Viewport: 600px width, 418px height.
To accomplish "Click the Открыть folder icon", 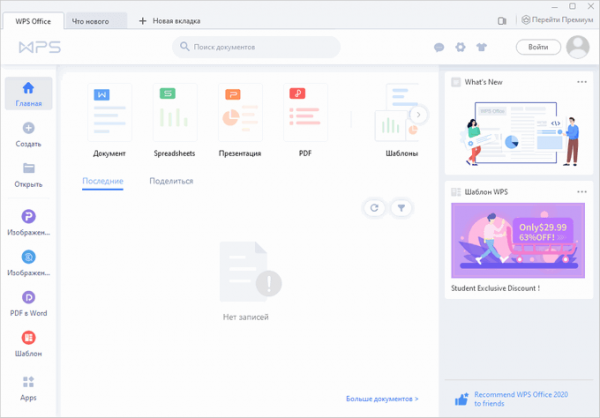I will [28, 168].
